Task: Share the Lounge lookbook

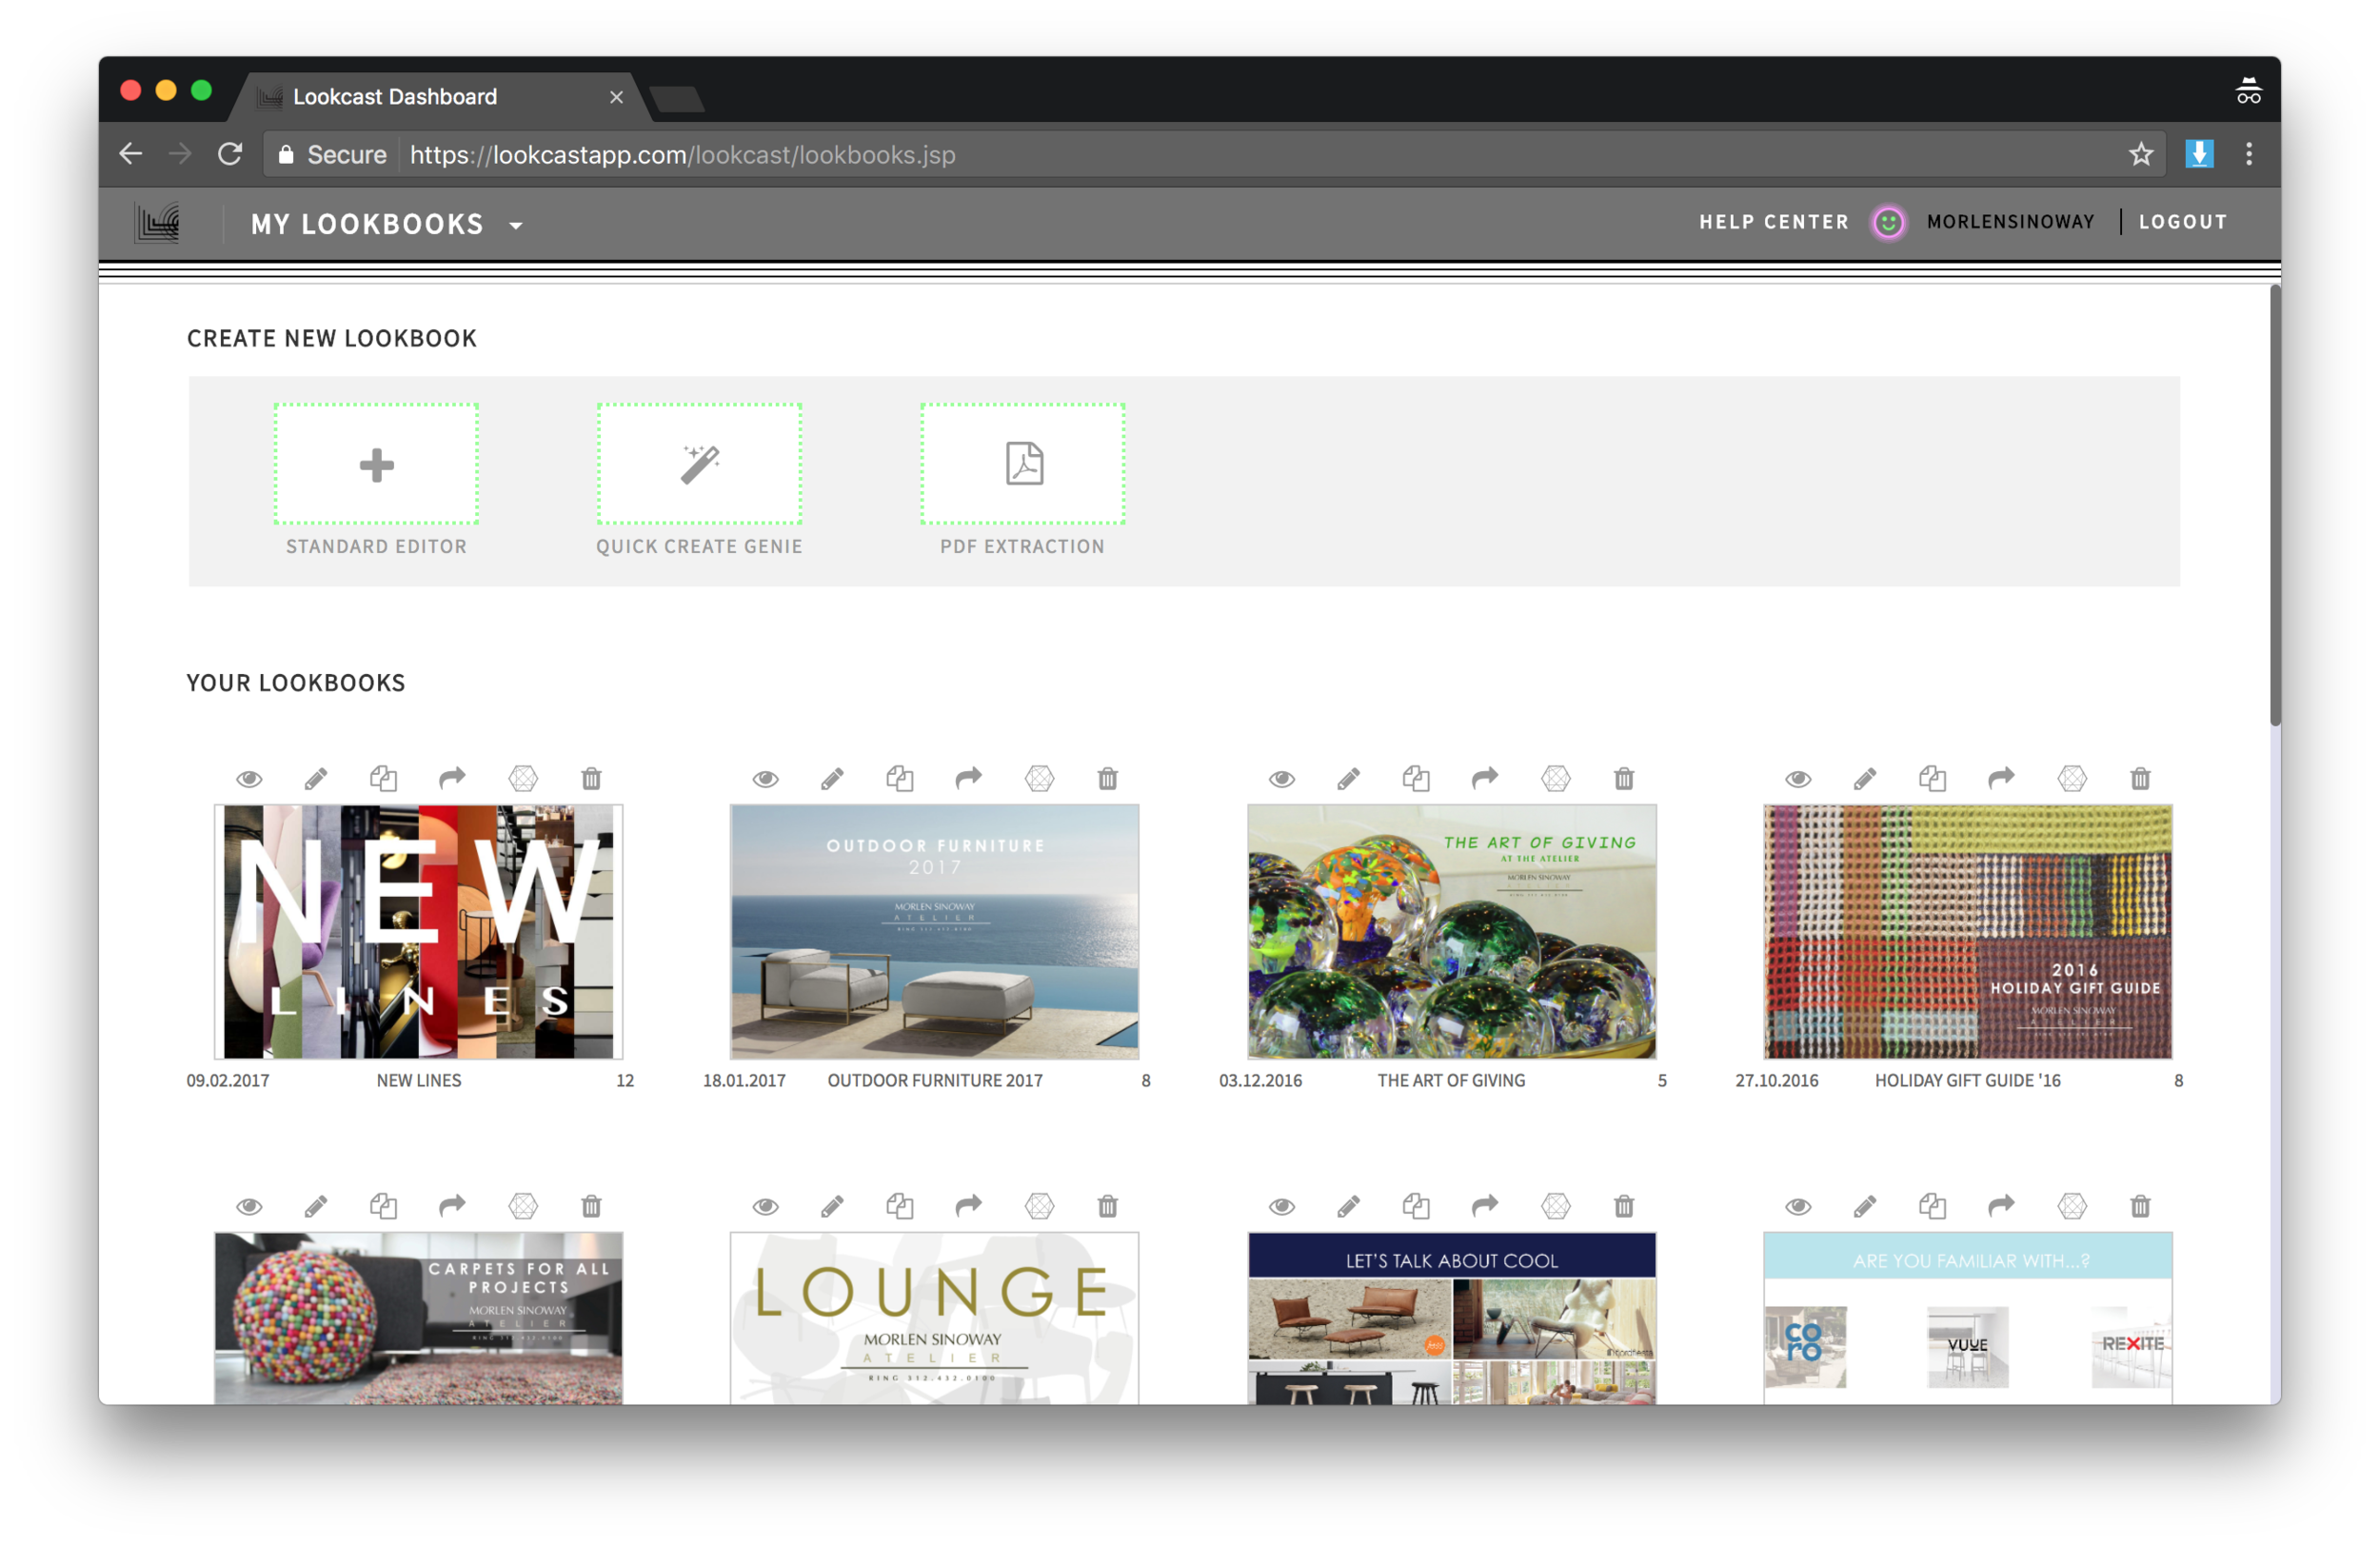Action: [969, 1206]
